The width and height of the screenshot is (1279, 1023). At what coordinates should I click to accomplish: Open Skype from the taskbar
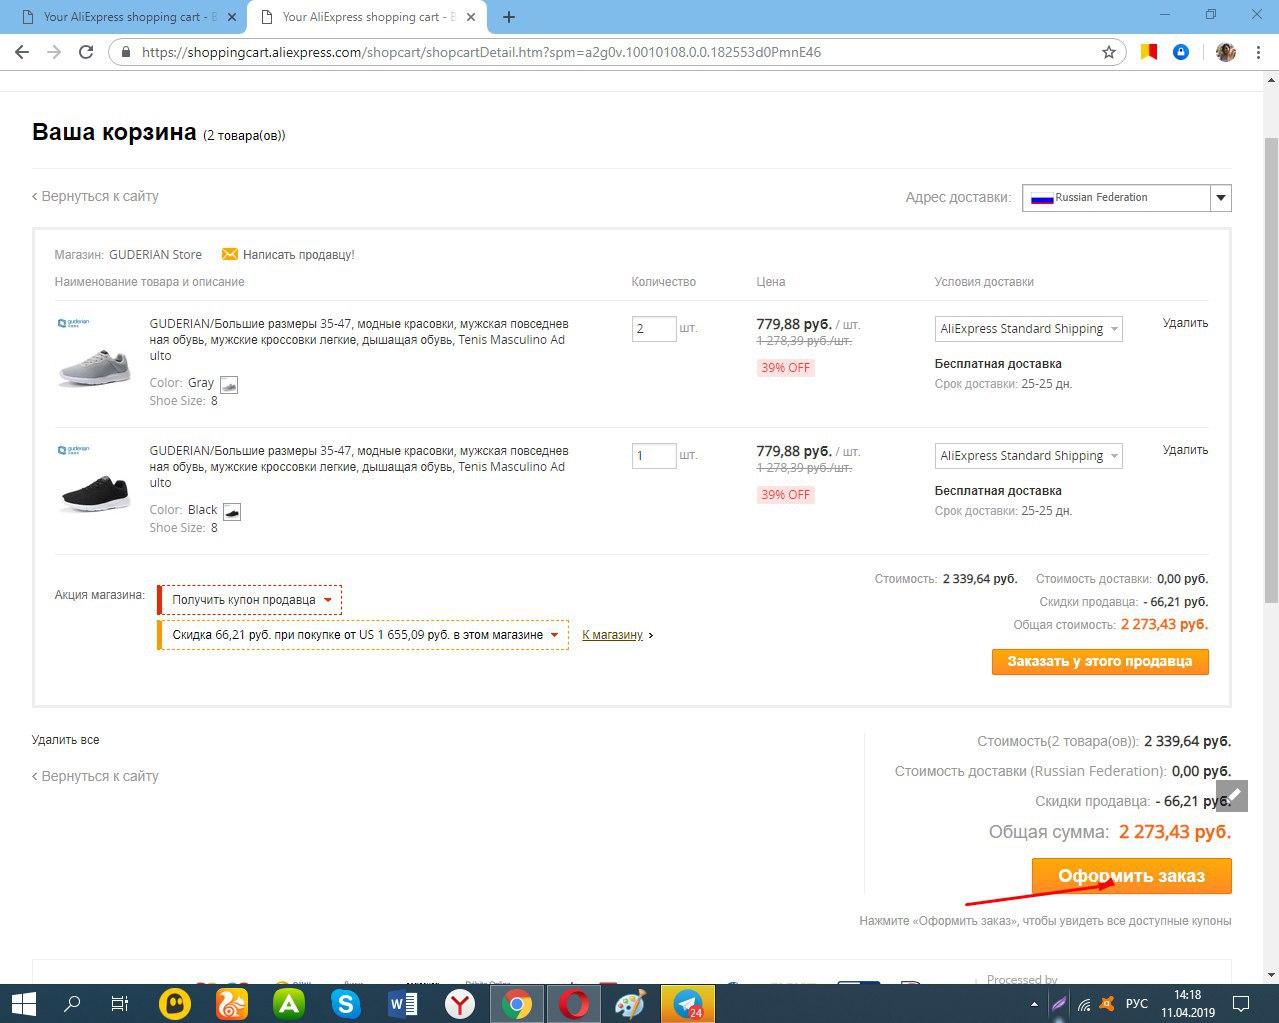click(x=346, y=1003)
